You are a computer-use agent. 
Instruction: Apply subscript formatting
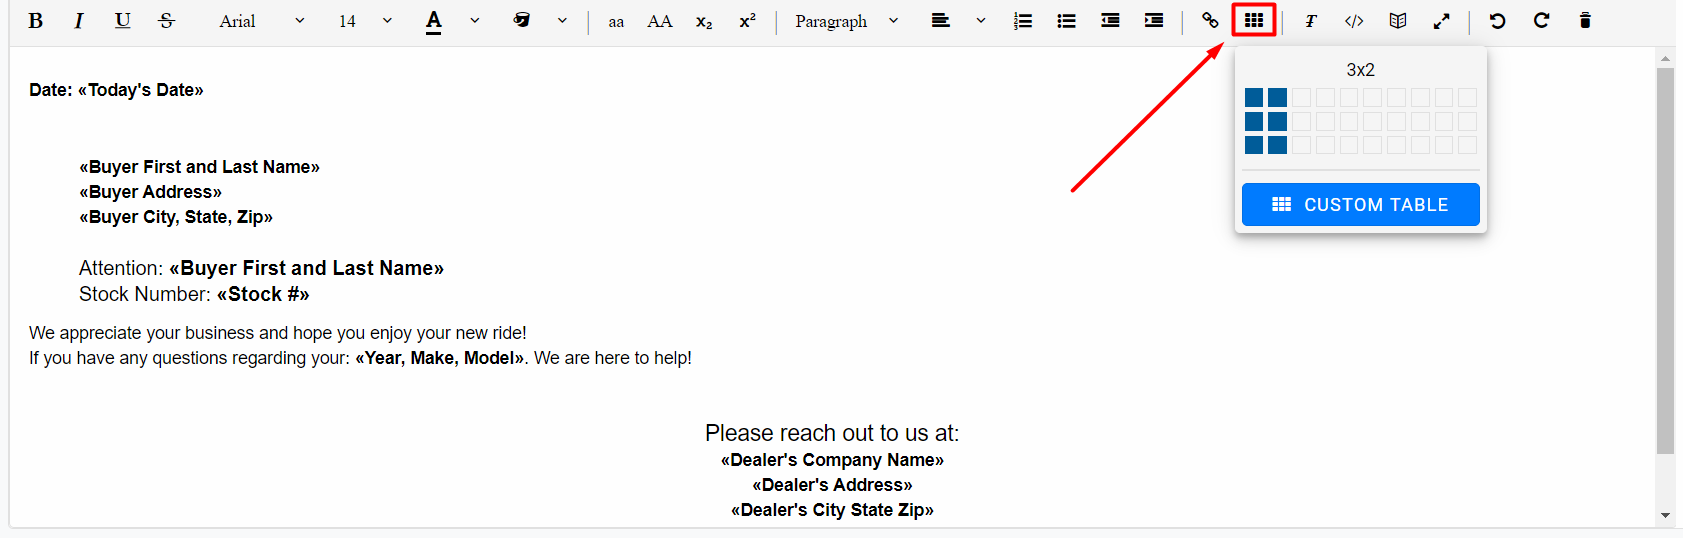pyautogui.click(x=704, y=22)
